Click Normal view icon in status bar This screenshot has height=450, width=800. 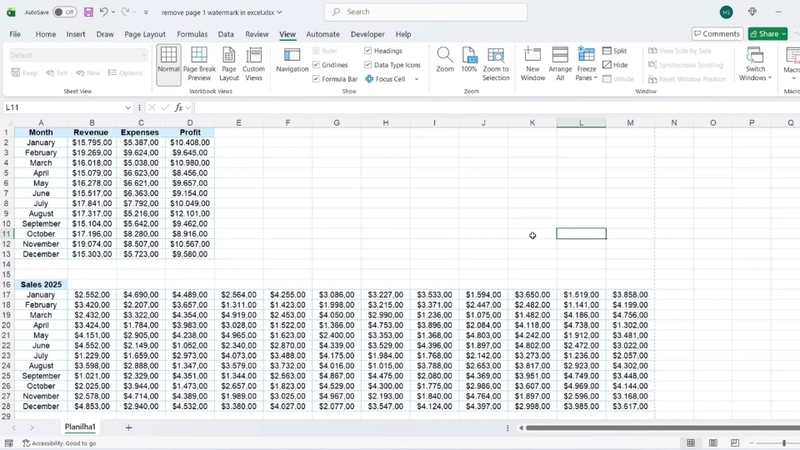click(x=691, y=443)
